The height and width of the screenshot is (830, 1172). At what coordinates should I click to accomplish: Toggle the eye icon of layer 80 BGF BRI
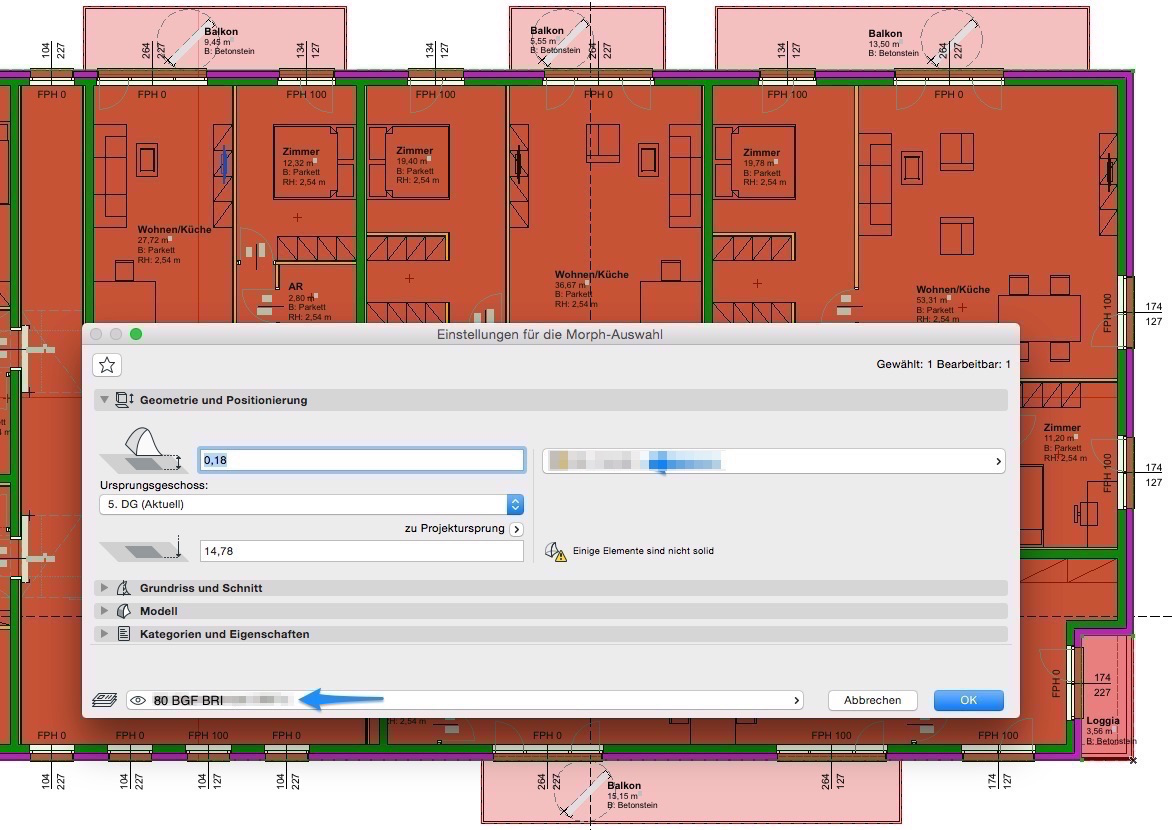(x=139, y=700)
